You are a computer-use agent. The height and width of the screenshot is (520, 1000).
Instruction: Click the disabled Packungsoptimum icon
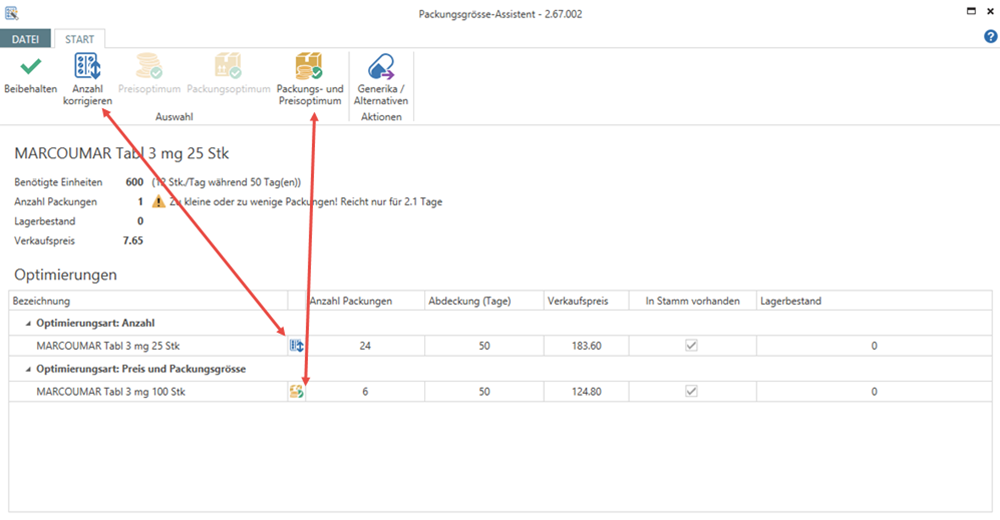click(228, 66)
